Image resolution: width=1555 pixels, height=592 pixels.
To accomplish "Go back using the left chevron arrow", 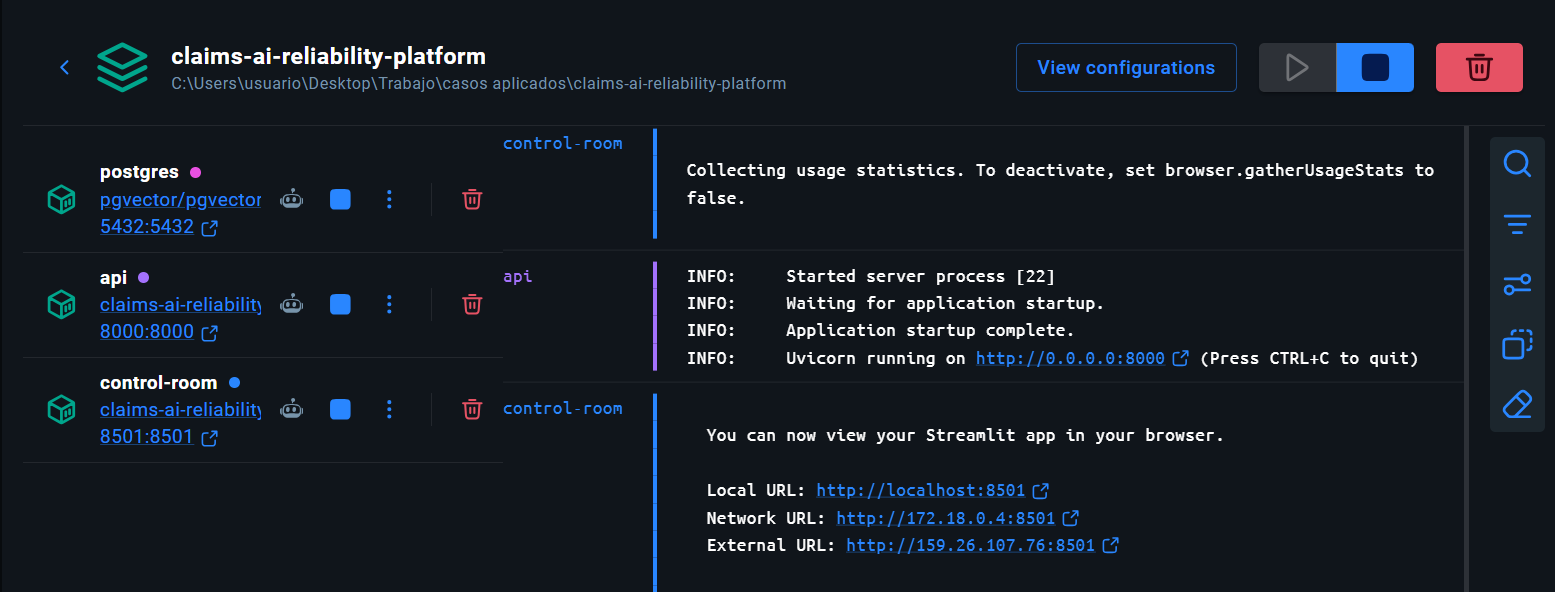I will 64,67.
